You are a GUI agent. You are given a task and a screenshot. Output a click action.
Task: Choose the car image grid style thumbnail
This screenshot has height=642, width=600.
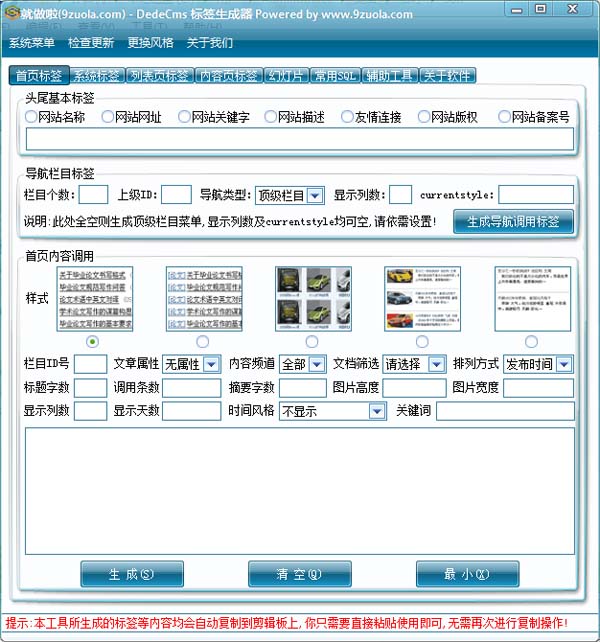tap(313, 298)
